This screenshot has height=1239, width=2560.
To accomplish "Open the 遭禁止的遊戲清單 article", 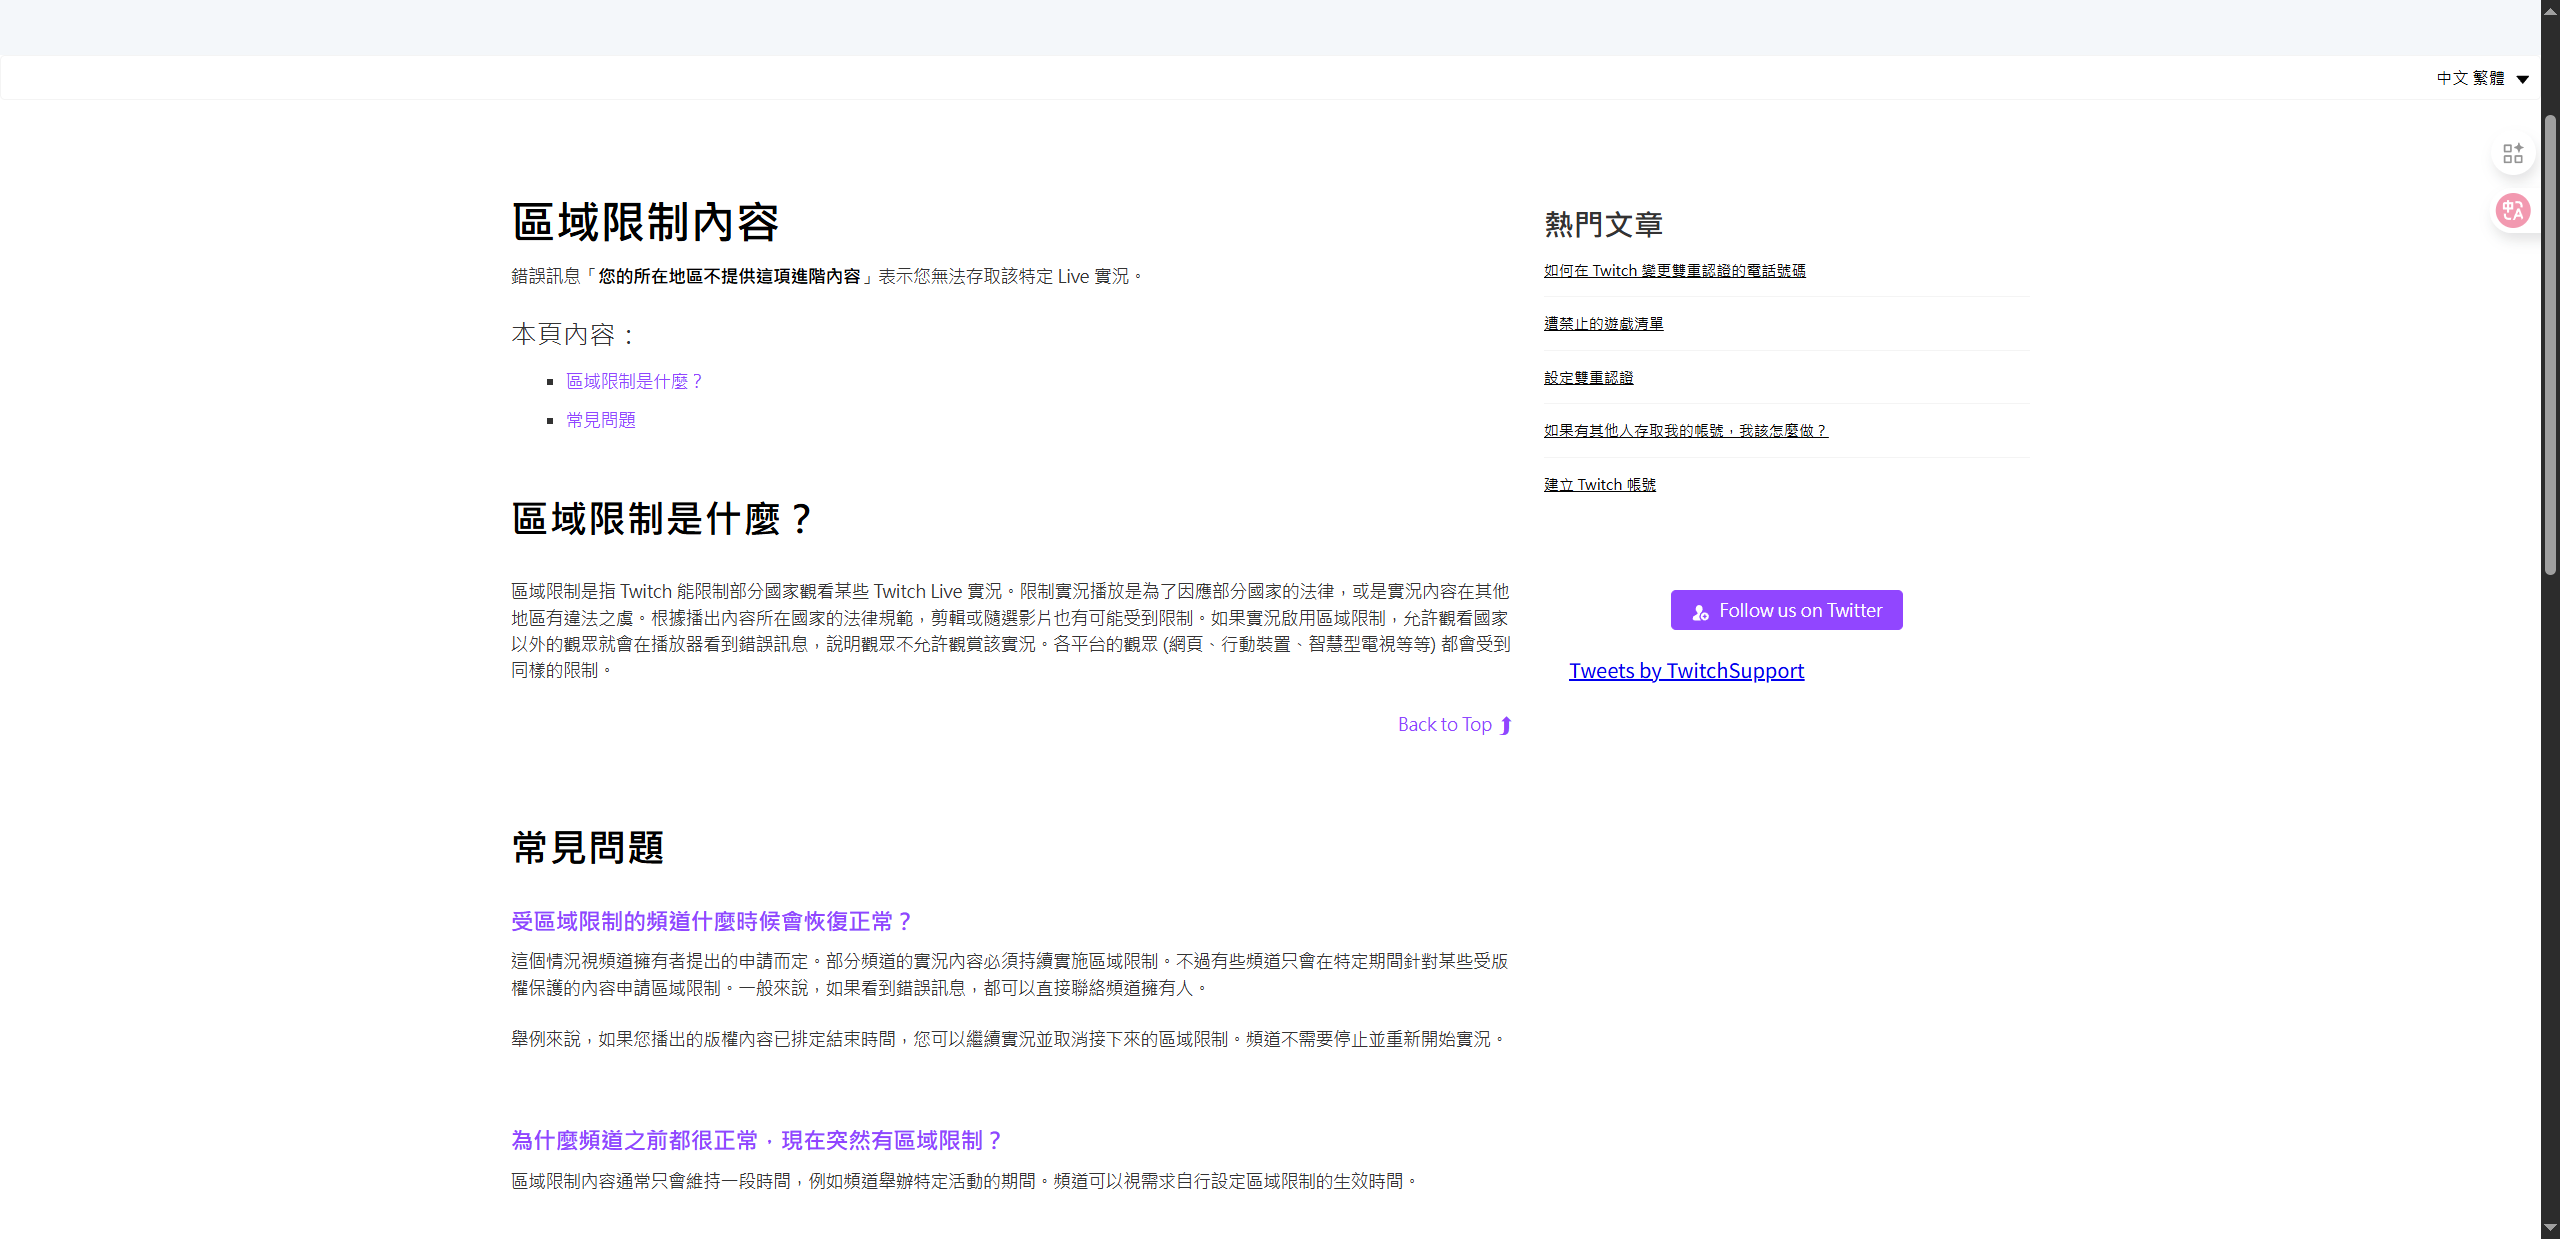I will [x=1603, y=324].
